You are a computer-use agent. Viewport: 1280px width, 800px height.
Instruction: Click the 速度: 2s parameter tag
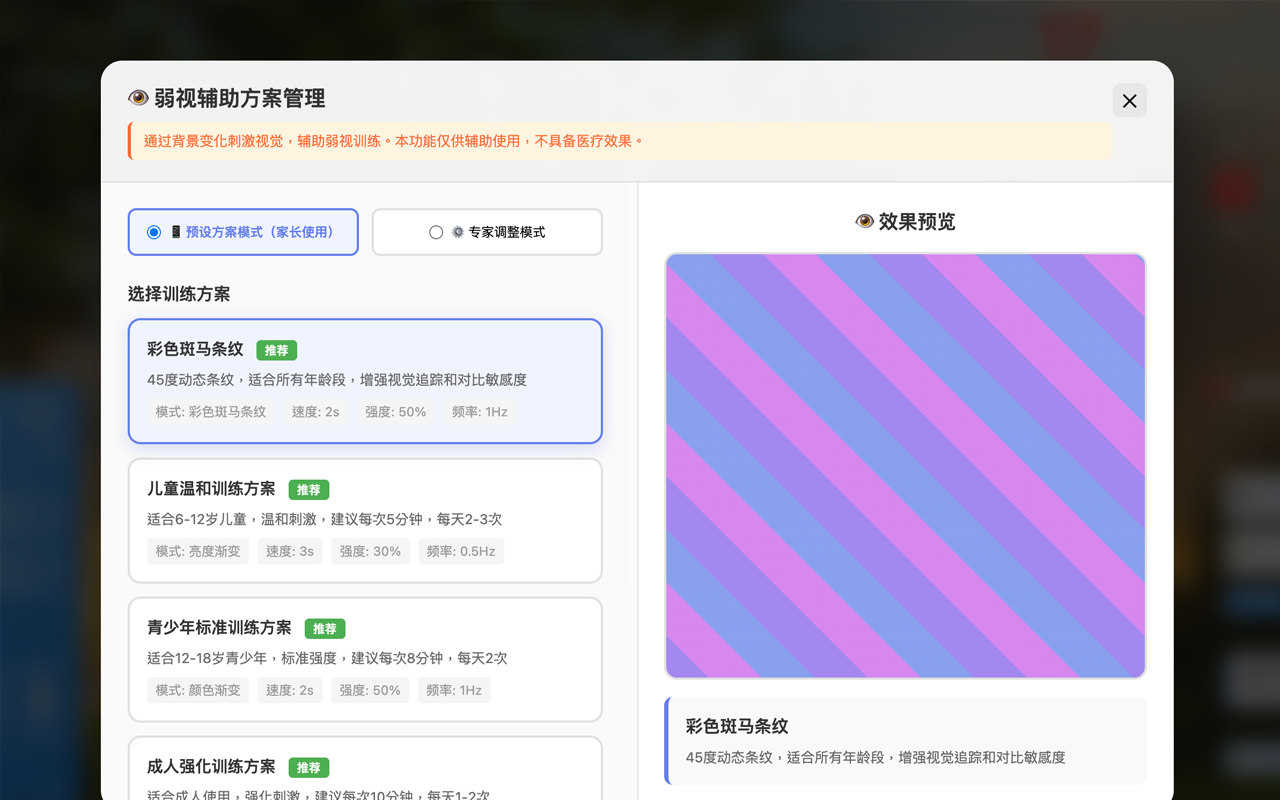tap(315, 411)
